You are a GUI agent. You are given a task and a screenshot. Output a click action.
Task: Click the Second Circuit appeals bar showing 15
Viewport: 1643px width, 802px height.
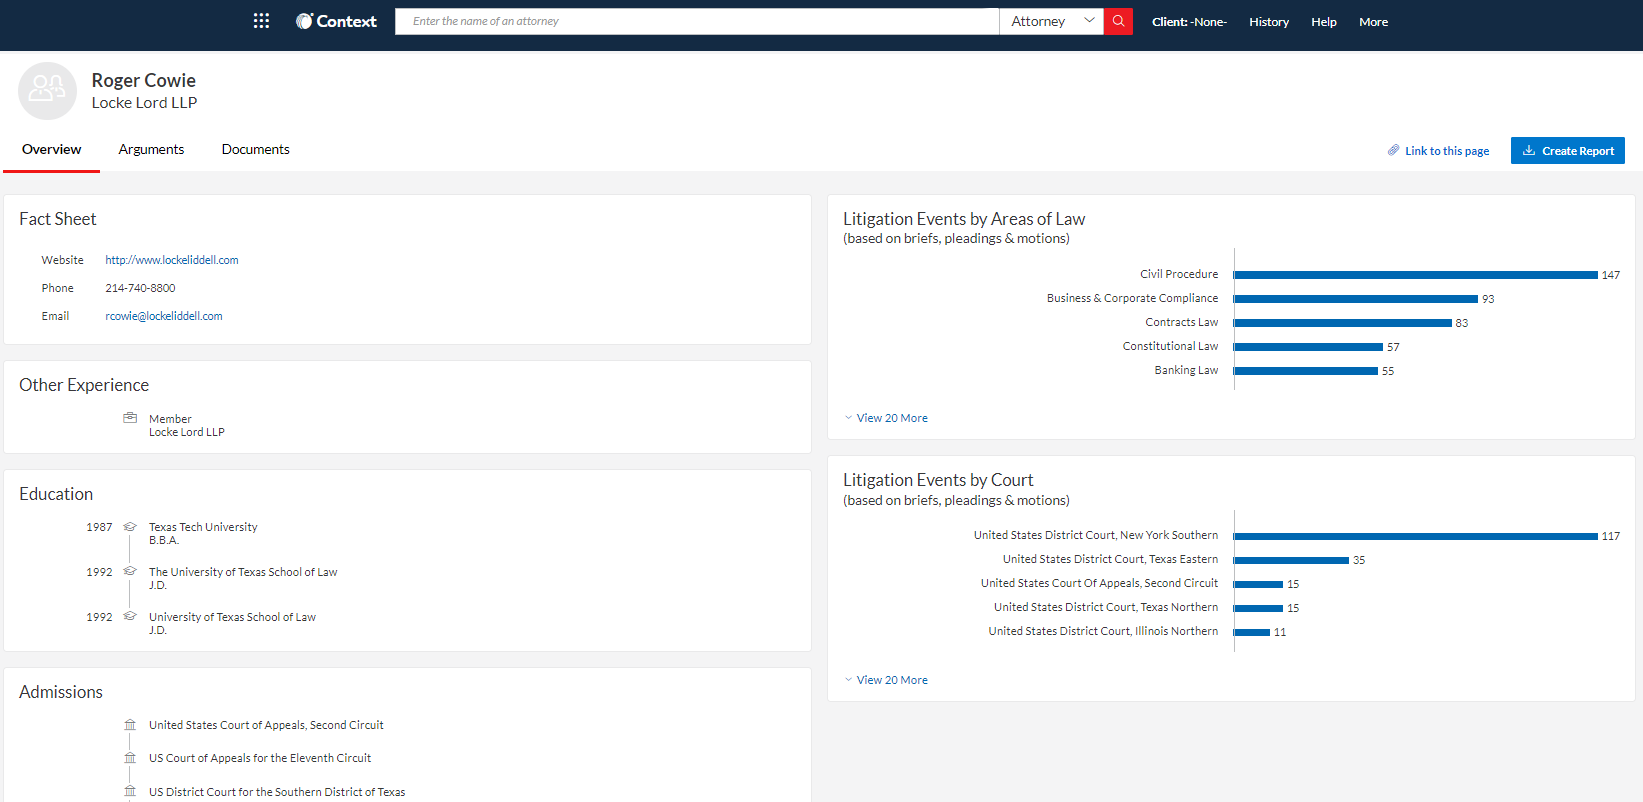point(1259,584)
